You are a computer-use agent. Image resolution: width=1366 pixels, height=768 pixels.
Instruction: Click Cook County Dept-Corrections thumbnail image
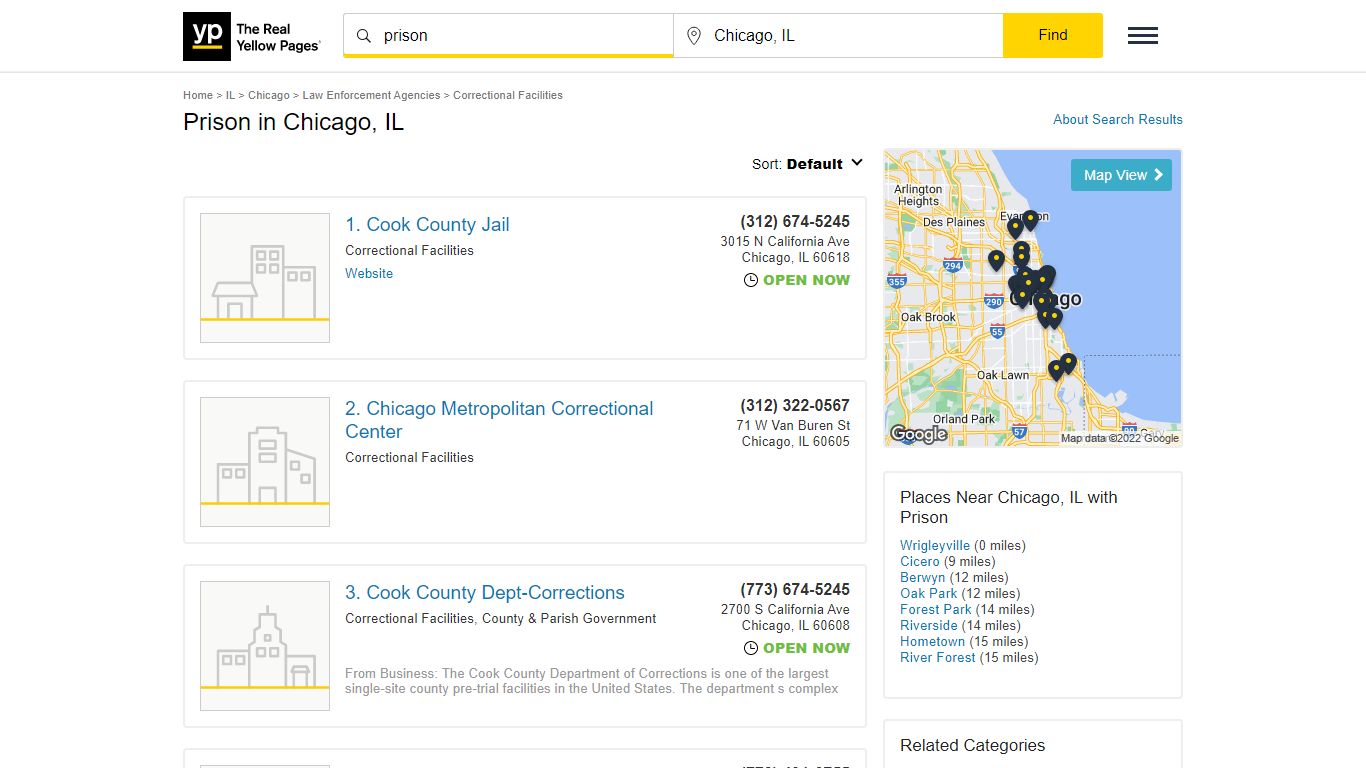[265, 646]
